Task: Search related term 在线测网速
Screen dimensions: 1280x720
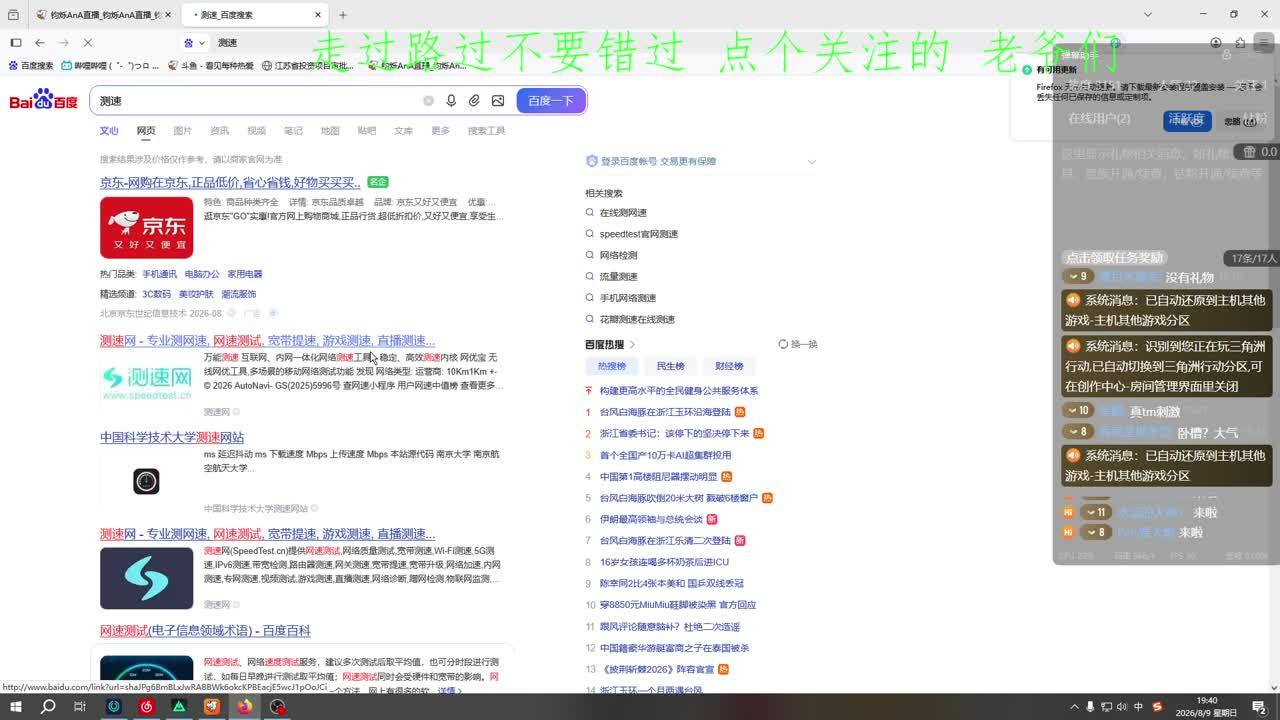Action: (623, 213)
